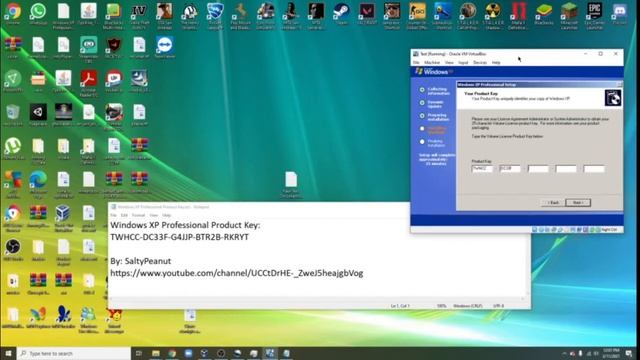Open the View menu in VirtualBox
Image resolution: width=640 pixels, height=360 pixels.
coord(449,63)
